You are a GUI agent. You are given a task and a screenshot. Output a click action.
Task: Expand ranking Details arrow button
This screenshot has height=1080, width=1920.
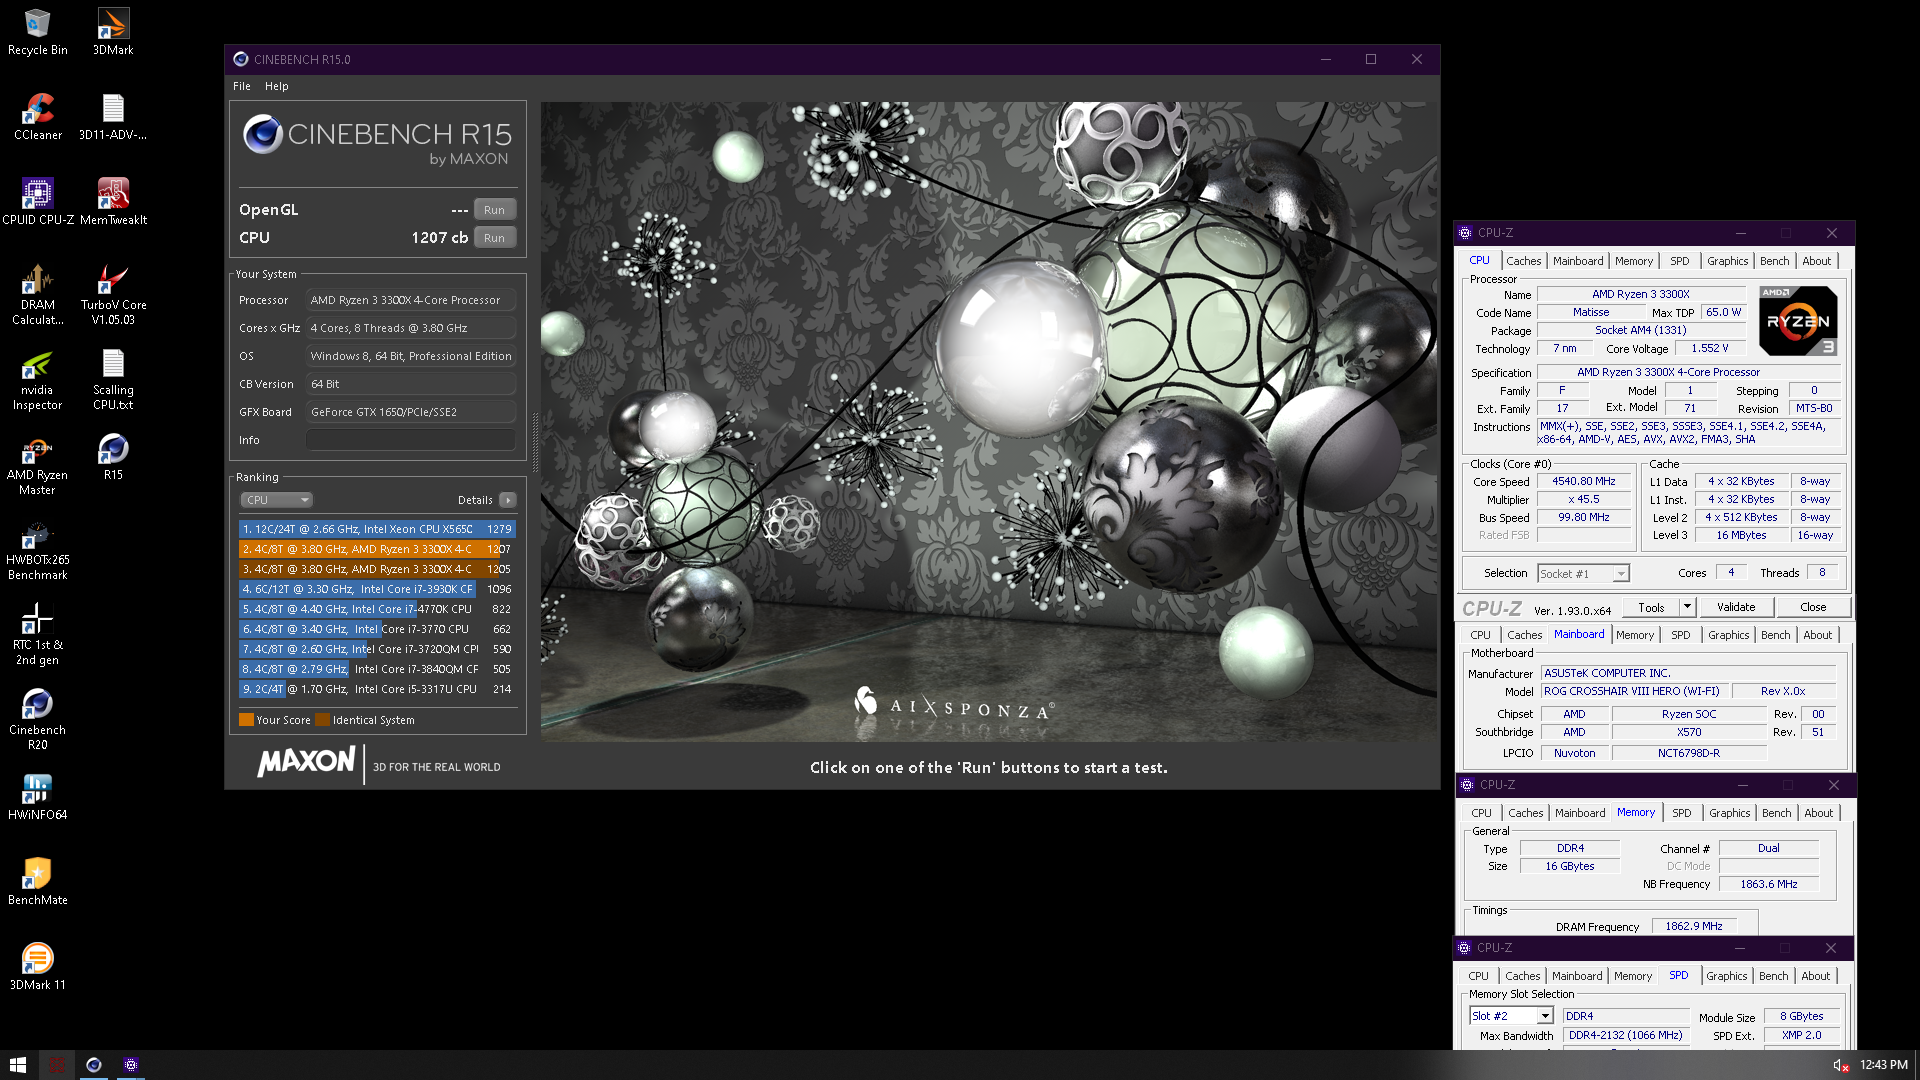tap(508, 500)
